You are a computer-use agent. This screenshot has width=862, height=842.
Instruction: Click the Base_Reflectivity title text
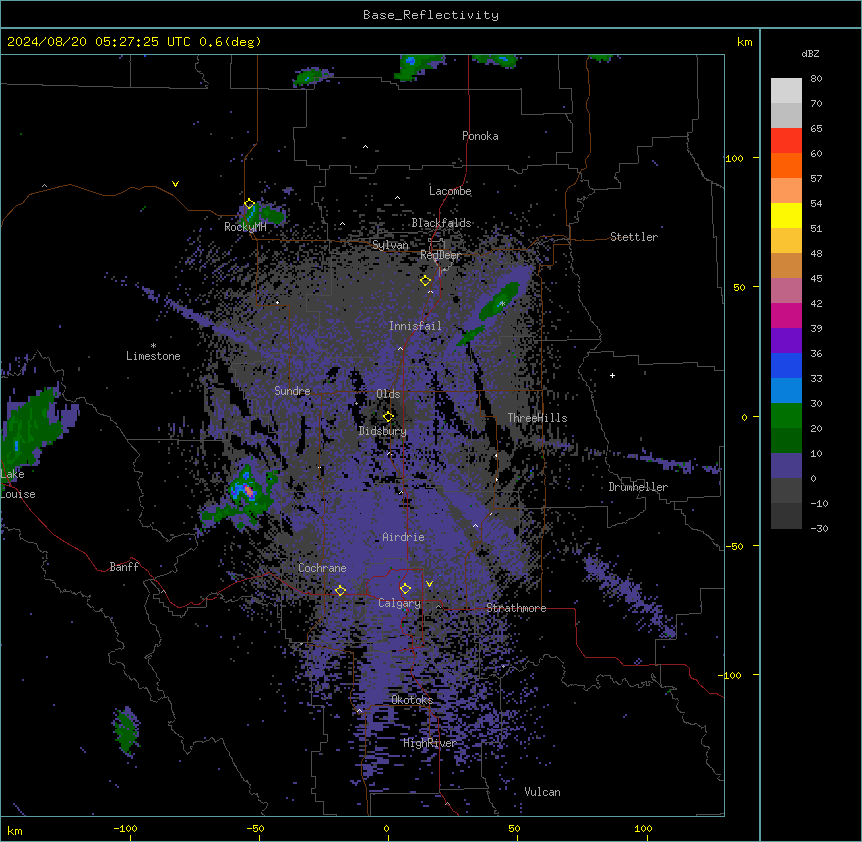click(430, 15)
